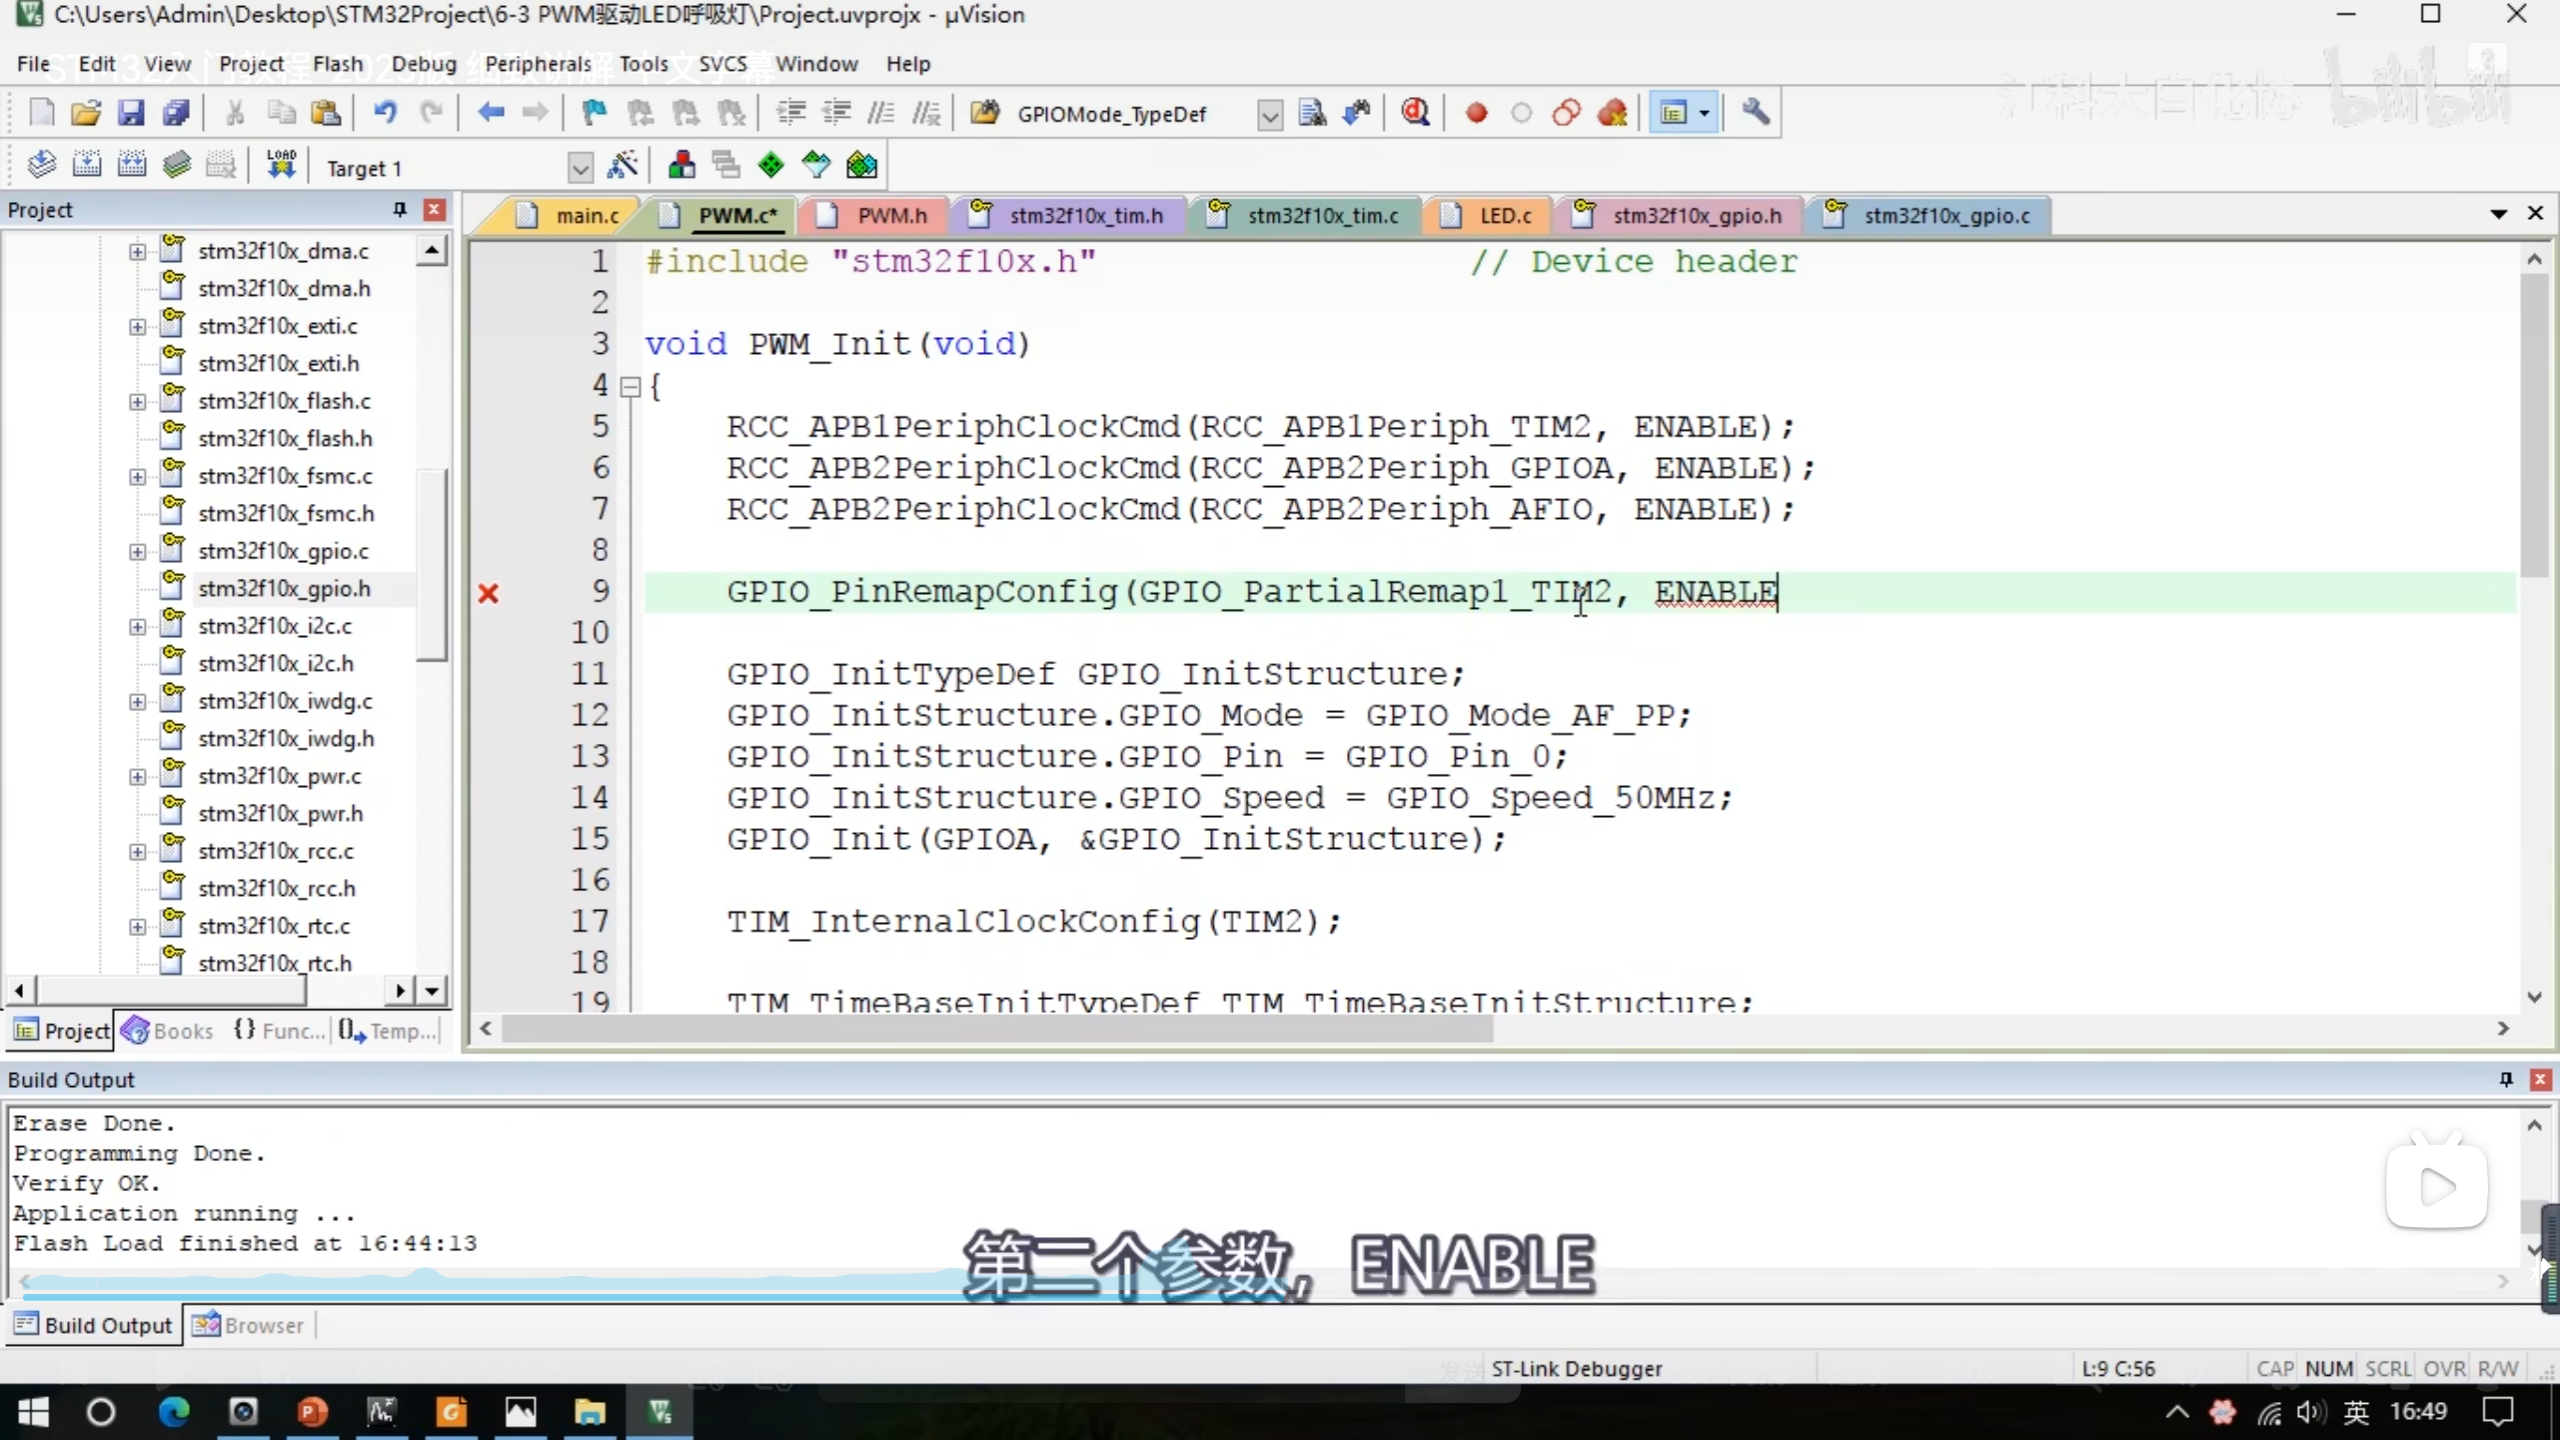This screenshot has width=2560, height=1440.
Task: Open File Explorer in taskbar
Action: [589, 1412]
